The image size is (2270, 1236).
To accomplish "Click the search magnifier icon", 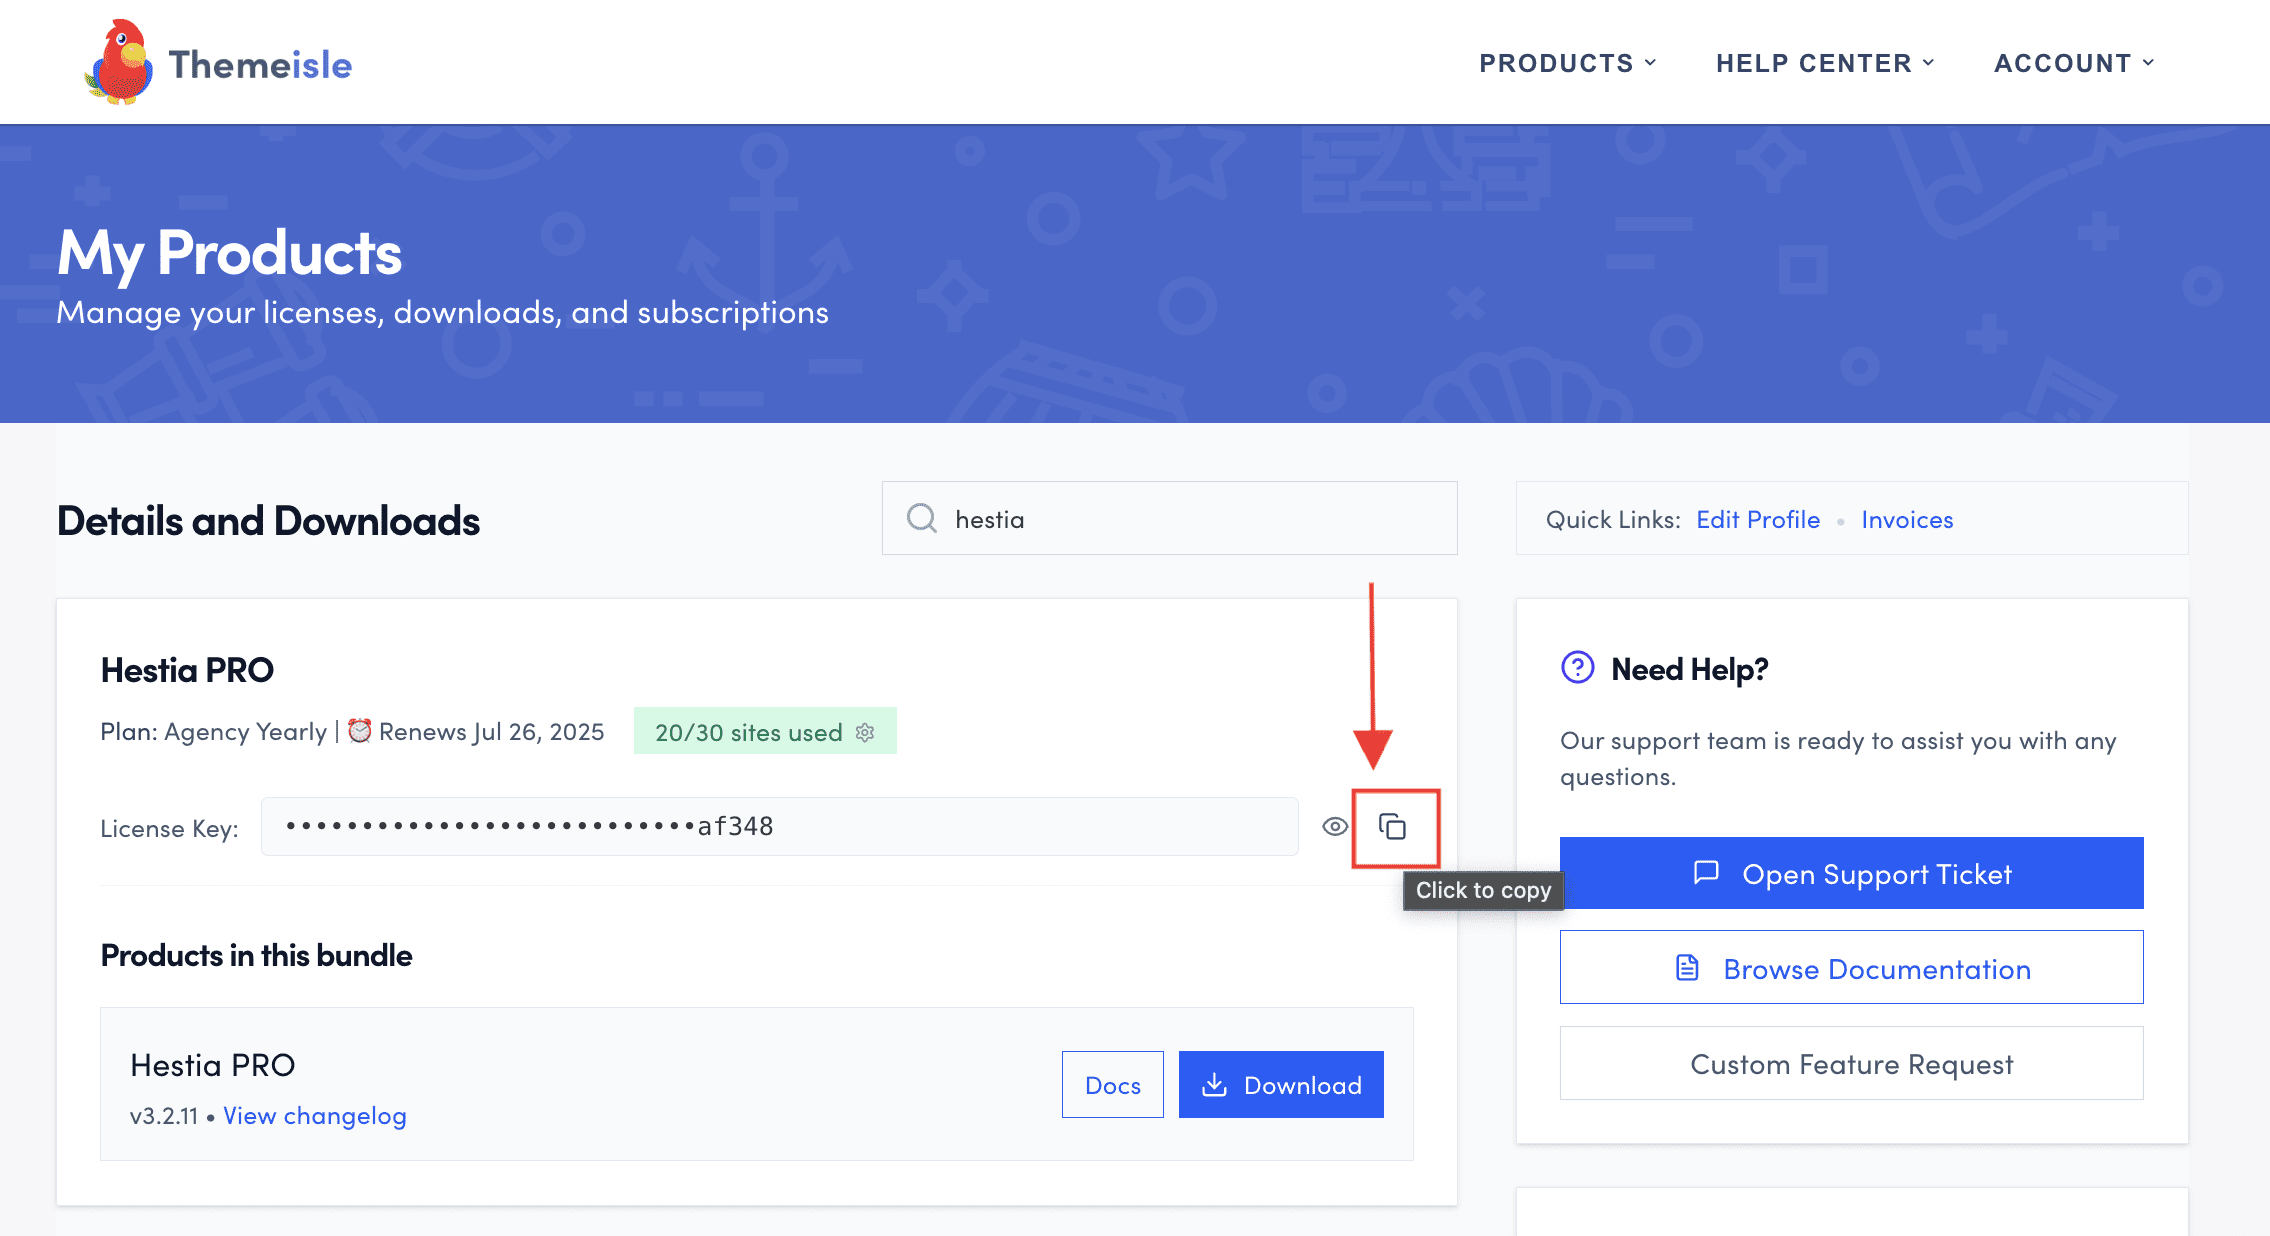I will point(921,518).
